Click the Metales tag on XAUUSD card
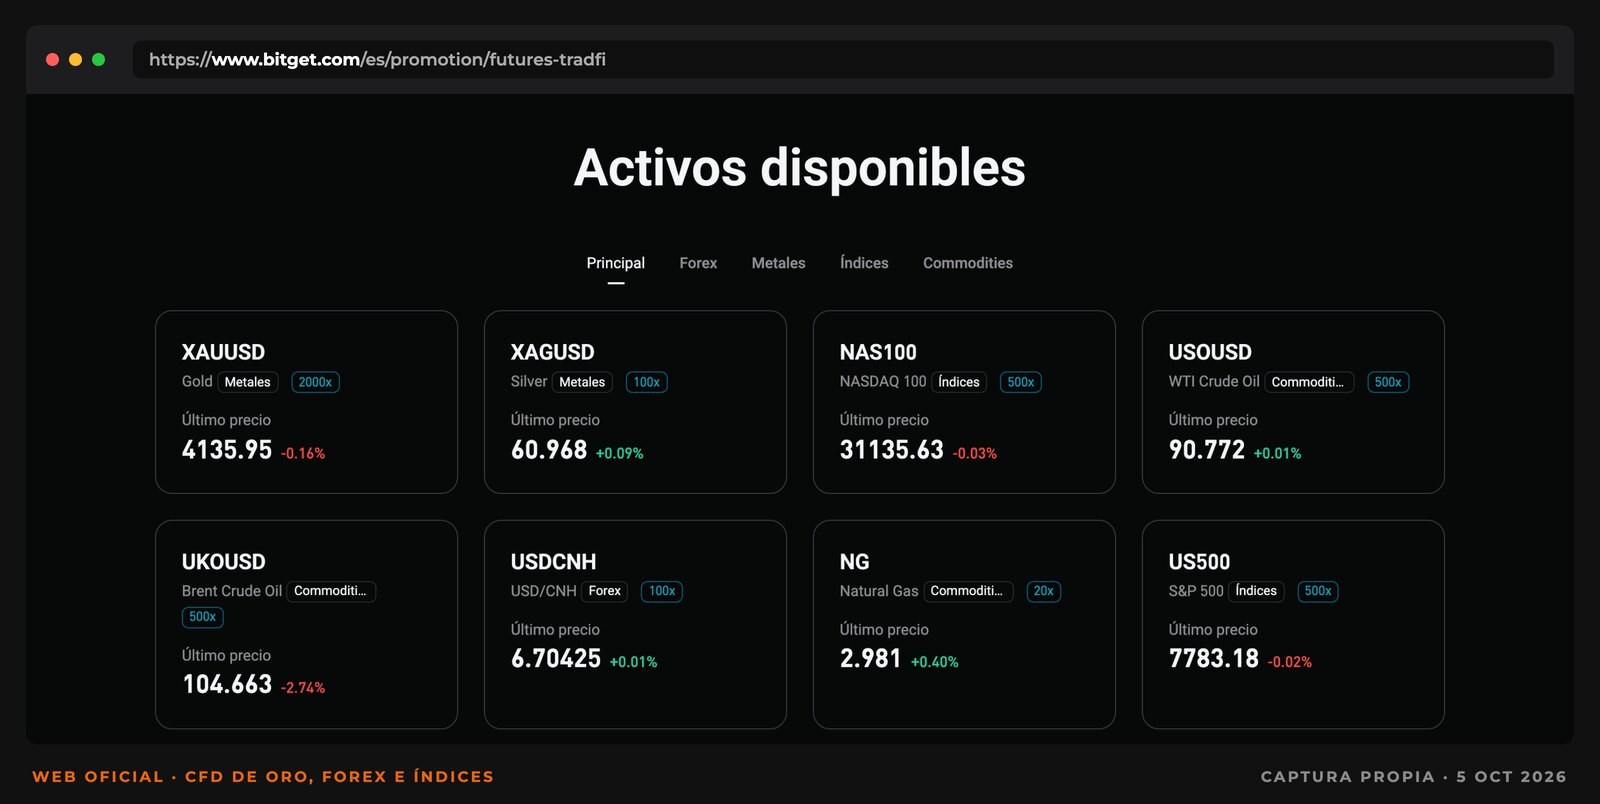The width and height of the screenshot is (1600, 804). click(x=247, y=382)
